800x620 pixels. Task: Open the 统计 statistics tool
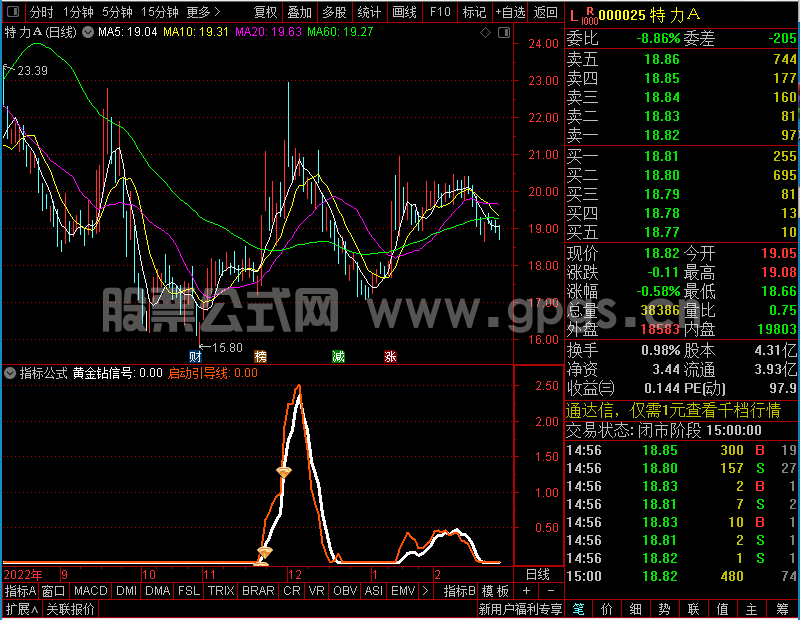(369, 12)
